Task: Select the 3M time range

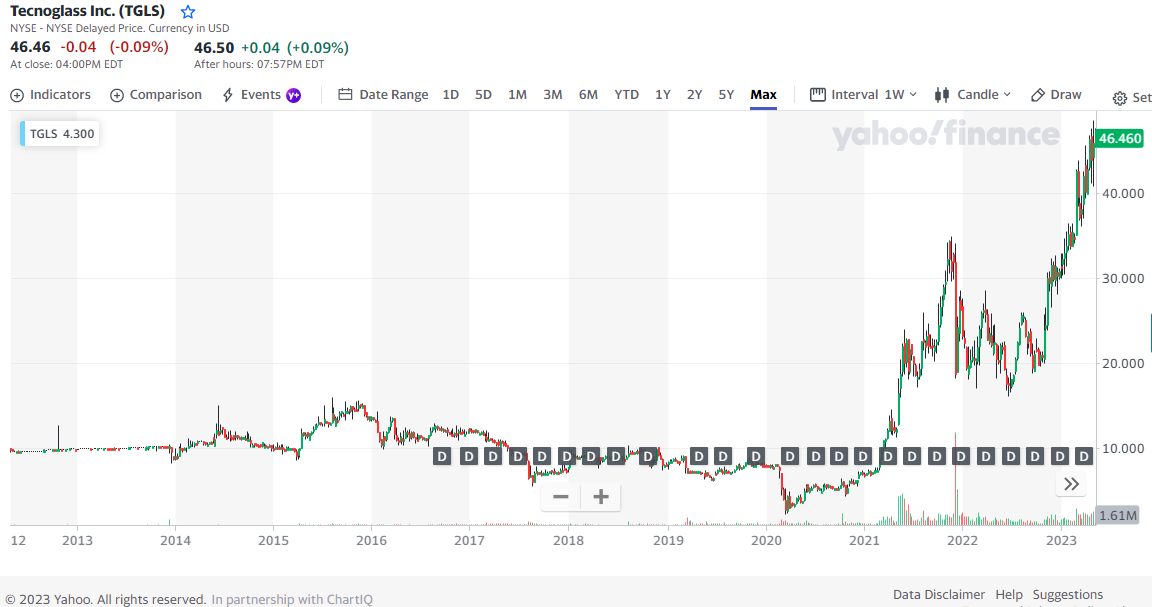Action: point(552,95)
